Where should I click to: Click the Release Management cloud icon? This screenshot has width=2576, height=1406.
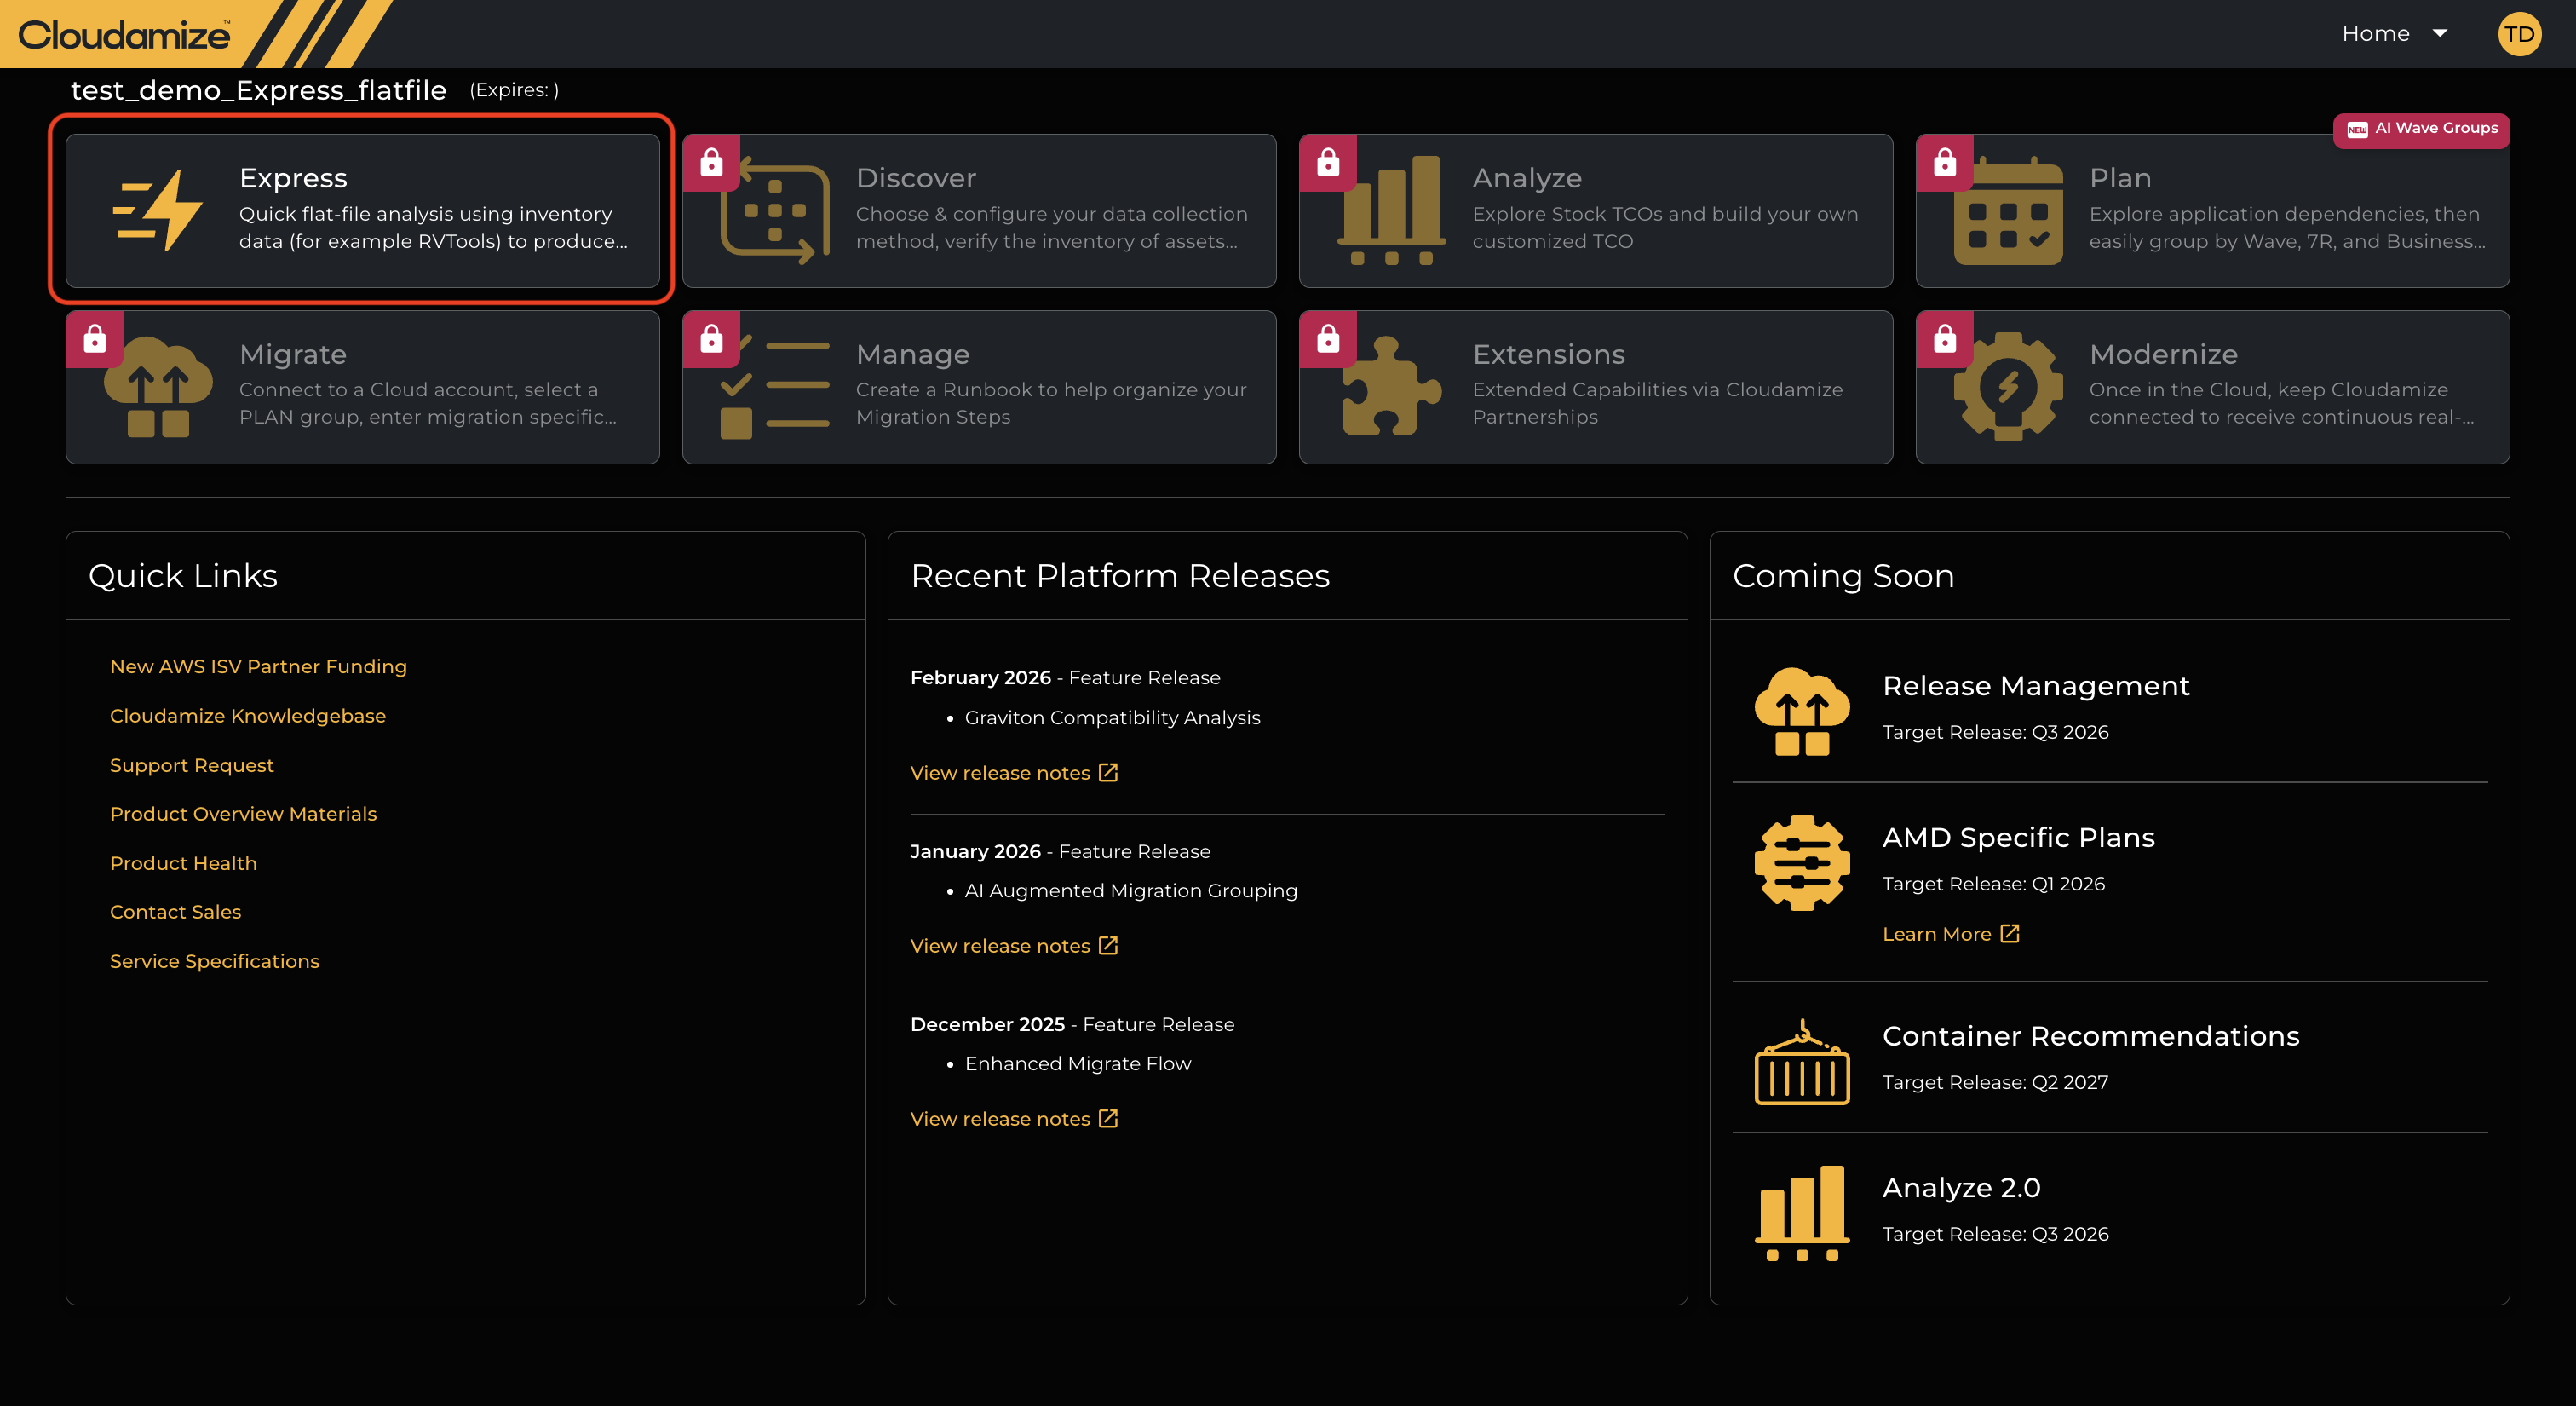pyautogui.click(x=1802, y=711)
